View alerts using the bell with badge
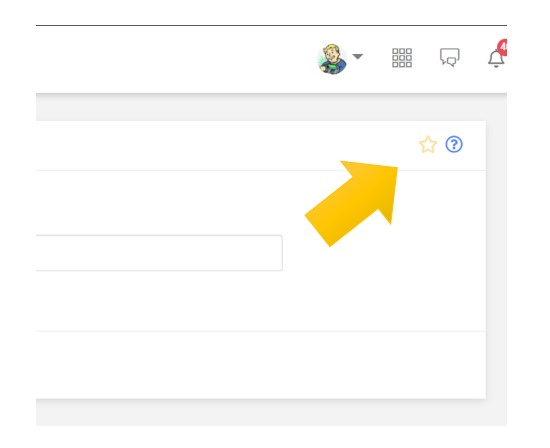This screenshot has width=550, height=448. 496,59
